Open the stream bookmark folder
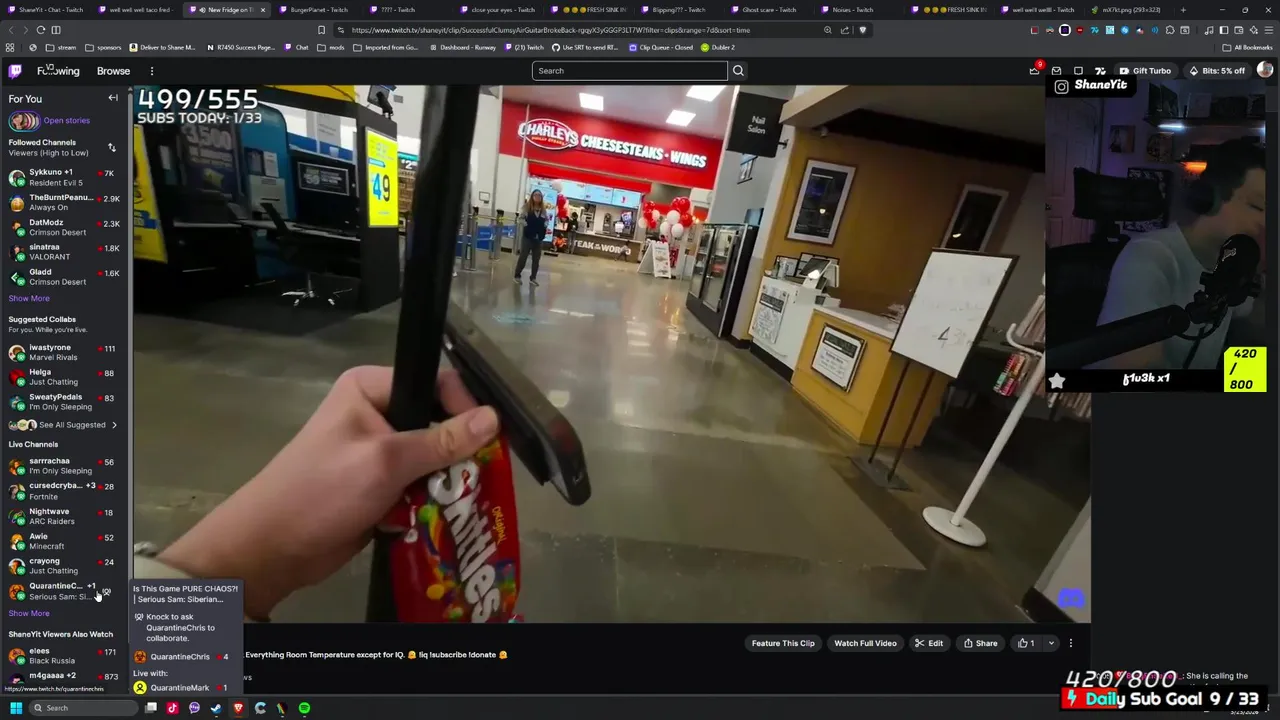Viewport: 1280px width, 720px height. pyautogui.click(x=61, y=47)
